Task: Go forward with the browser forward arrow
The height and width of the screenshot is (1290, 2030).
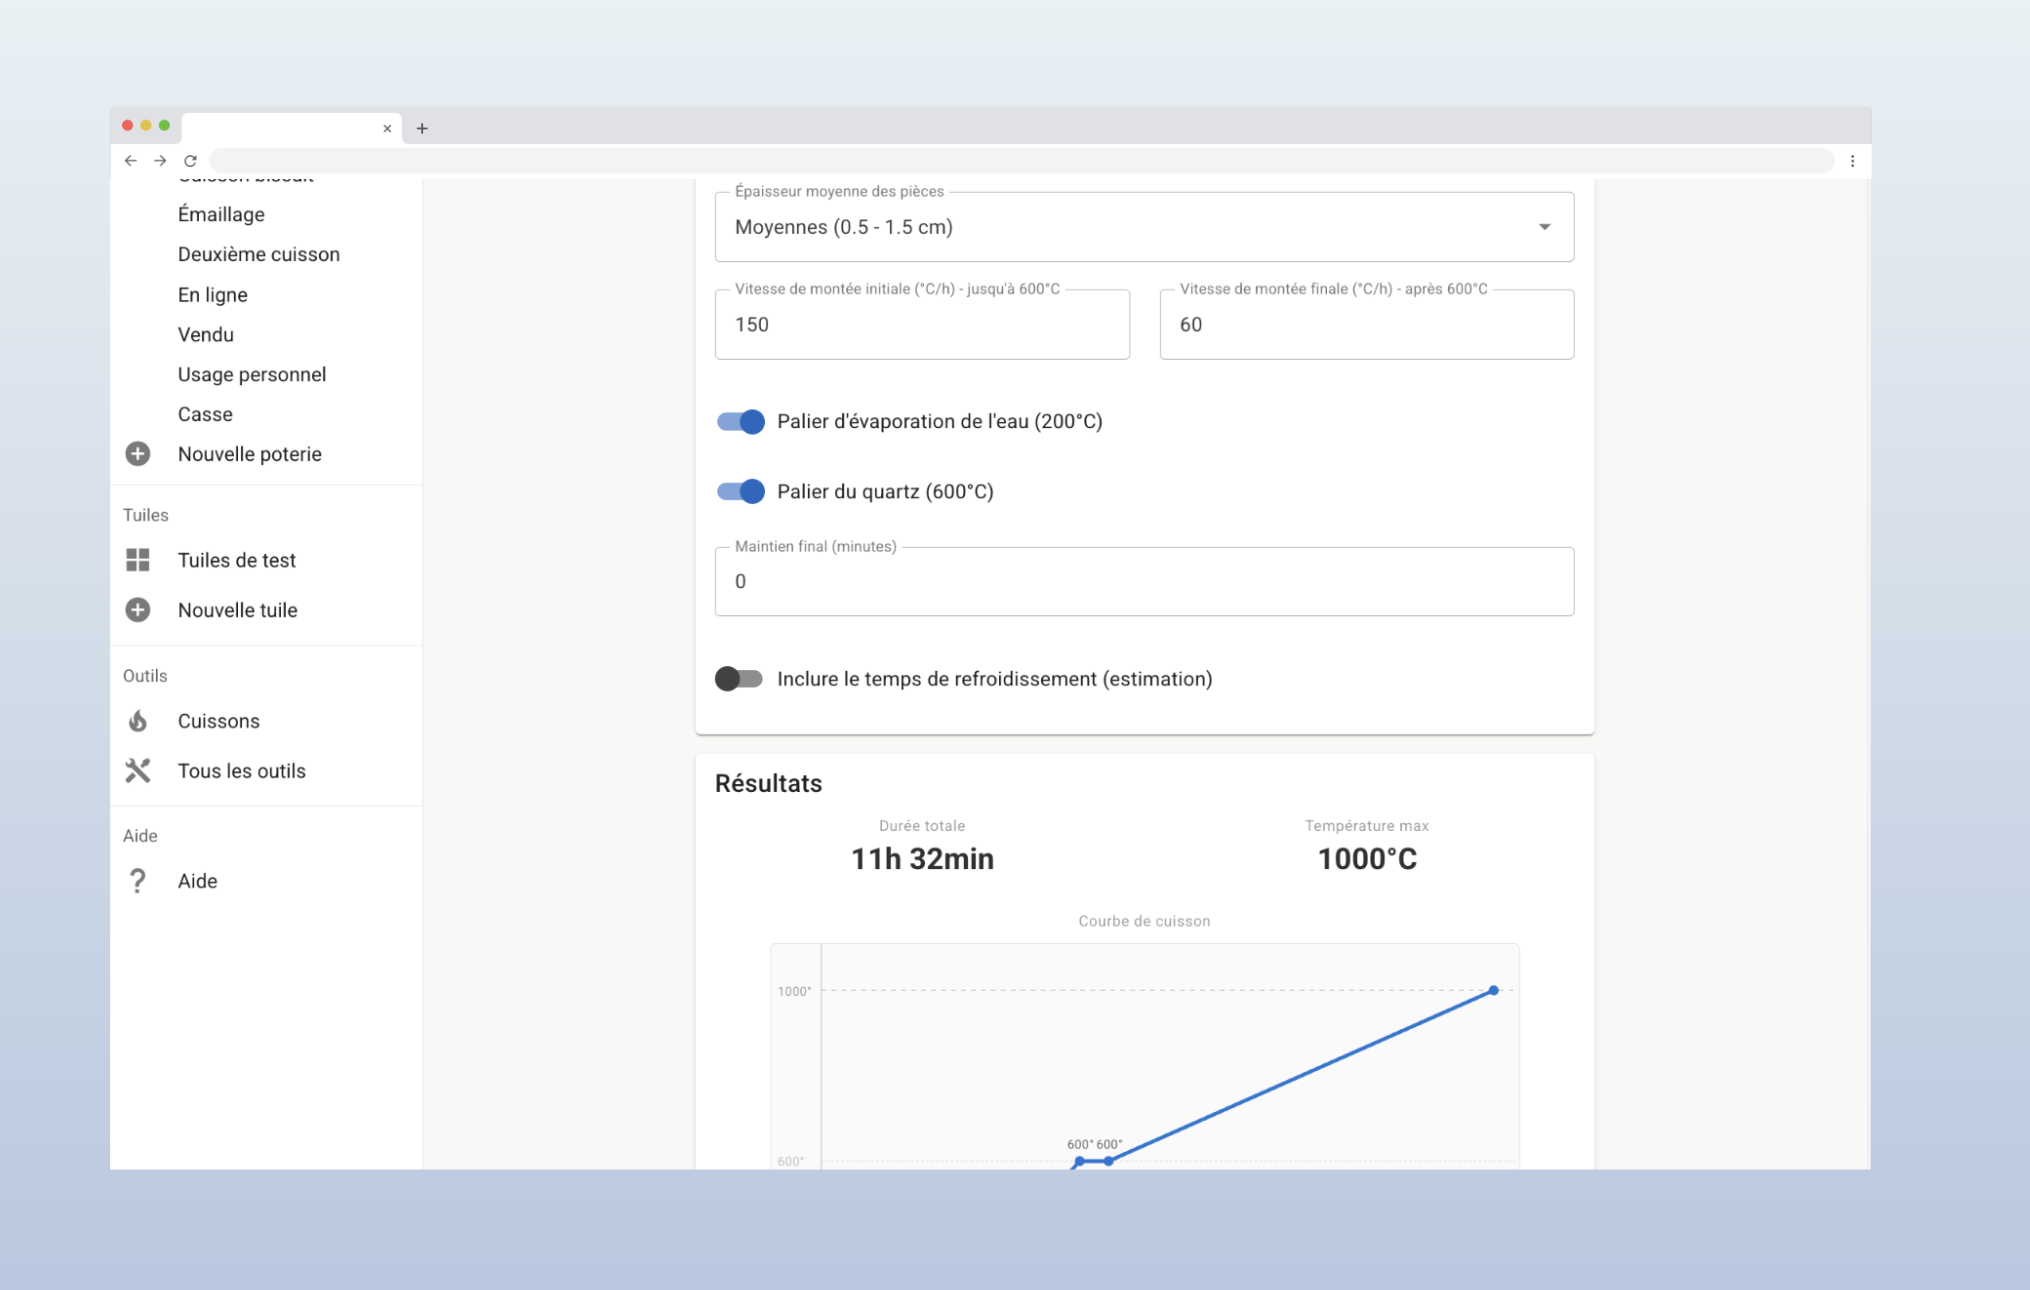Action: 160,160
